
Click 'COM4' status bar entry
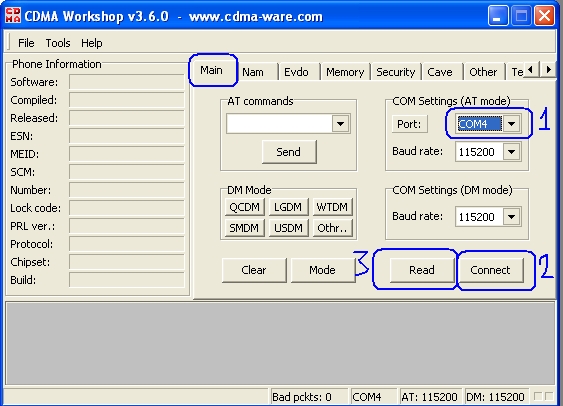pos(373,397)
